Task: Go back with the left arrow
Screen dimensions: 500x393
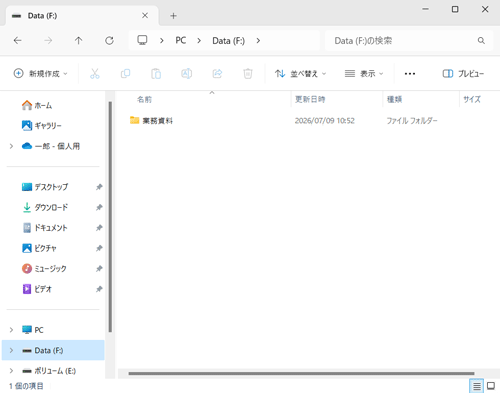Action: tap(18, 41)
